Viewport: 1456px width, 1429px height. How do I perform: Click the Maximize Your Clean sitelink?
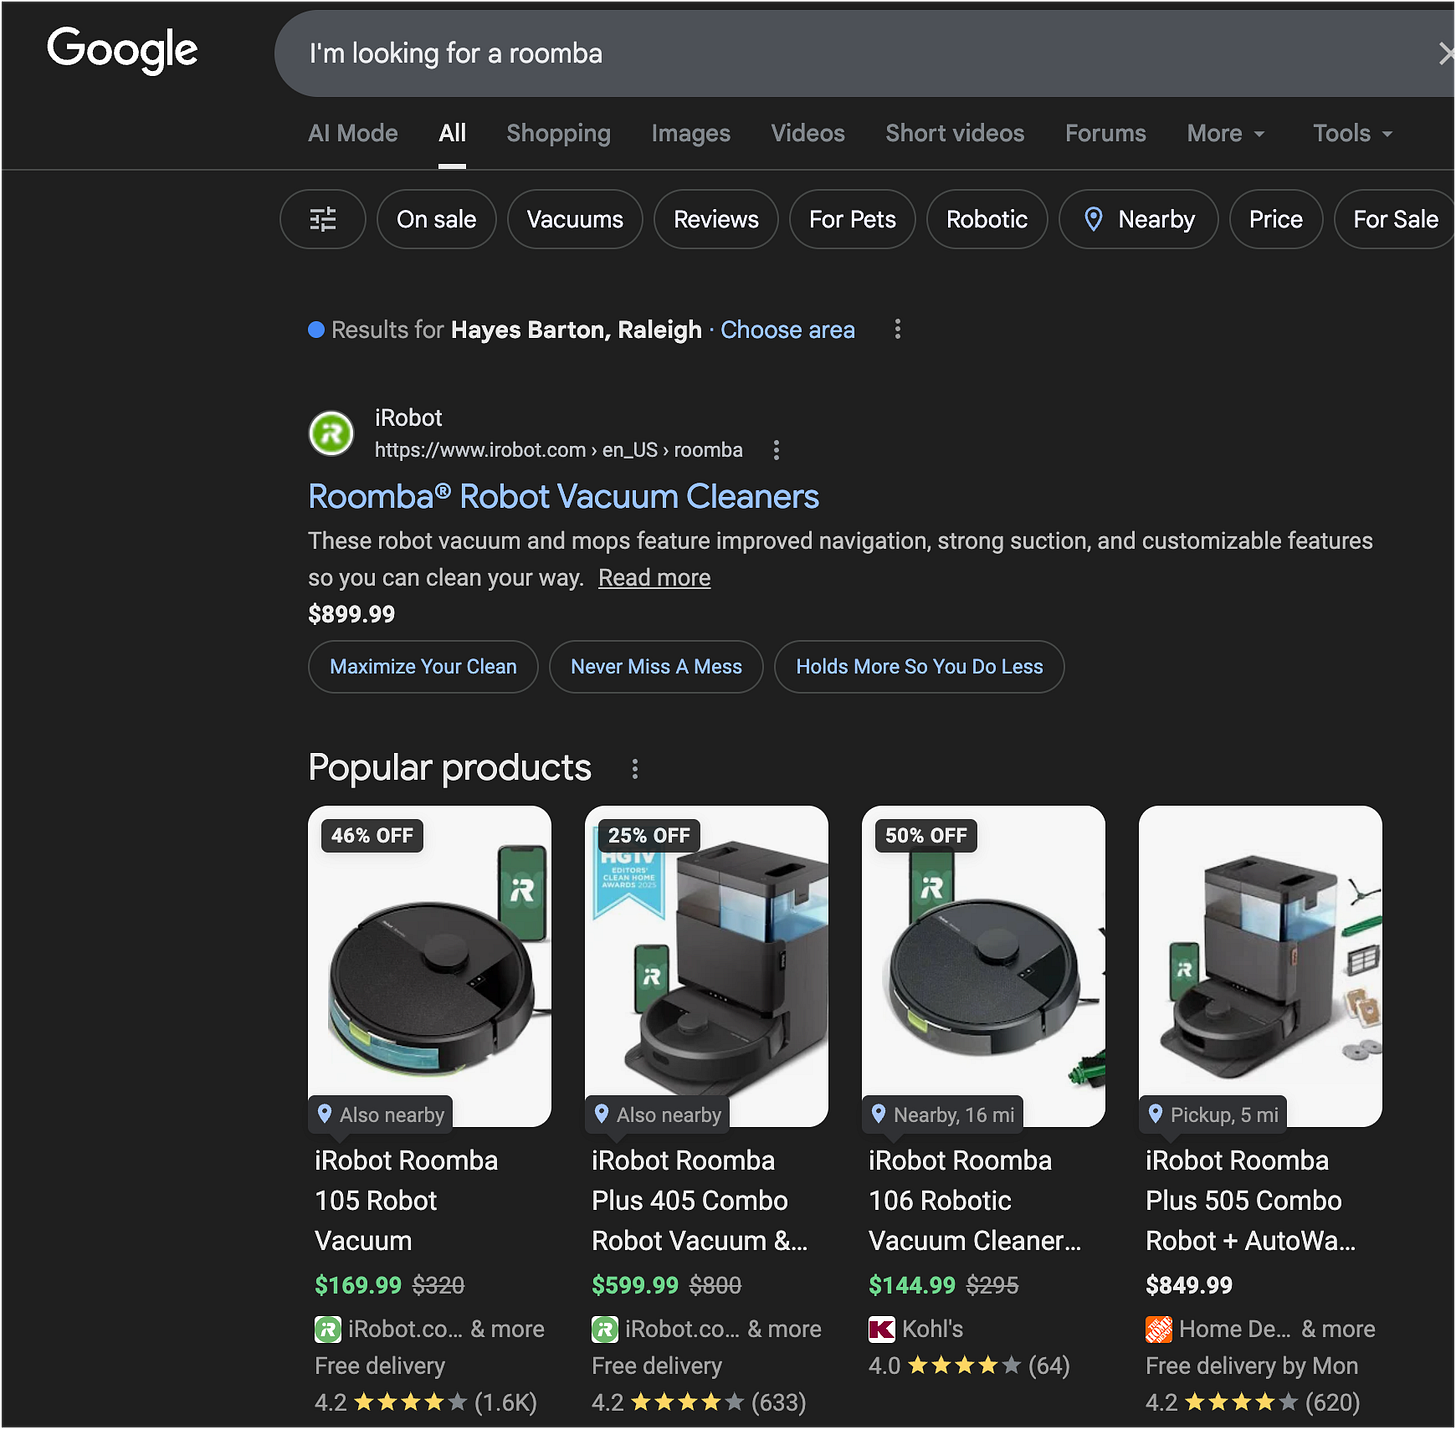423,666
